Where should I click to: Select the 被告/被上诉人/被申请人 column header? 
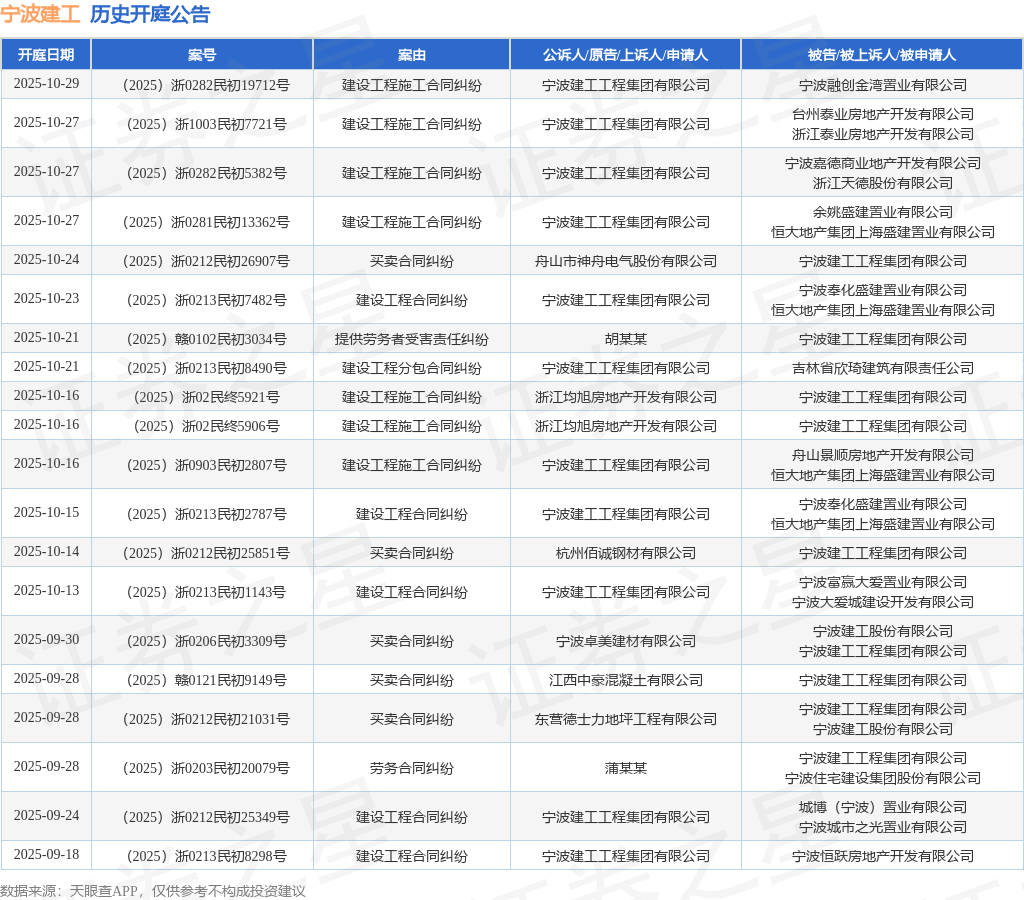(x=882, y=55)
